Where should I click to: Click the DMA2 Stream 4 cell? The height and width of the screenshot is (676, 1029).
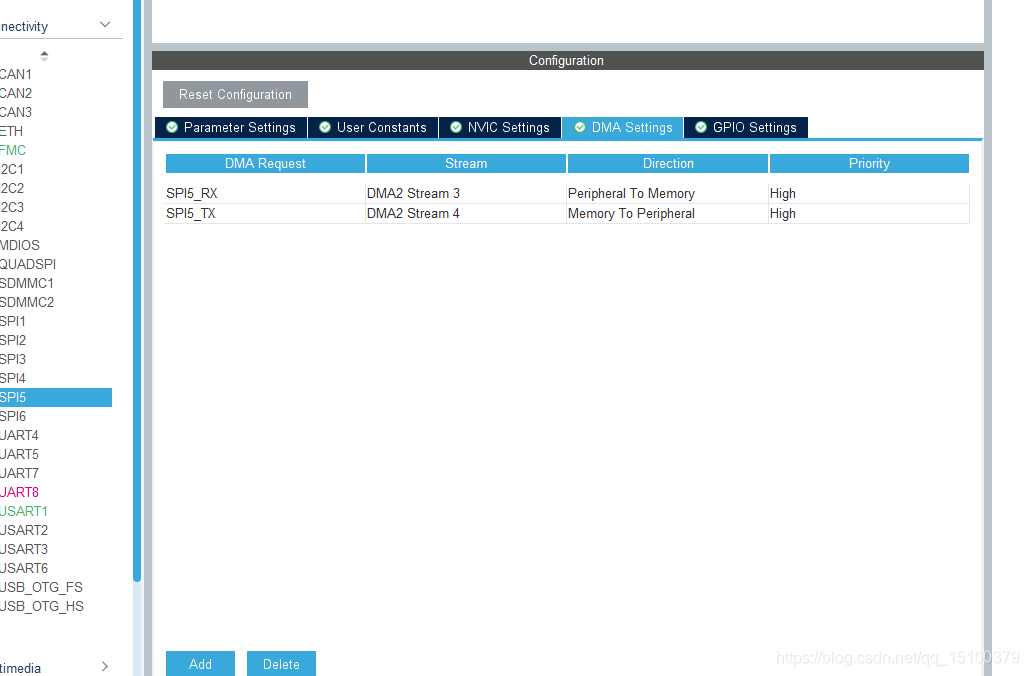[x=466, y=214]
